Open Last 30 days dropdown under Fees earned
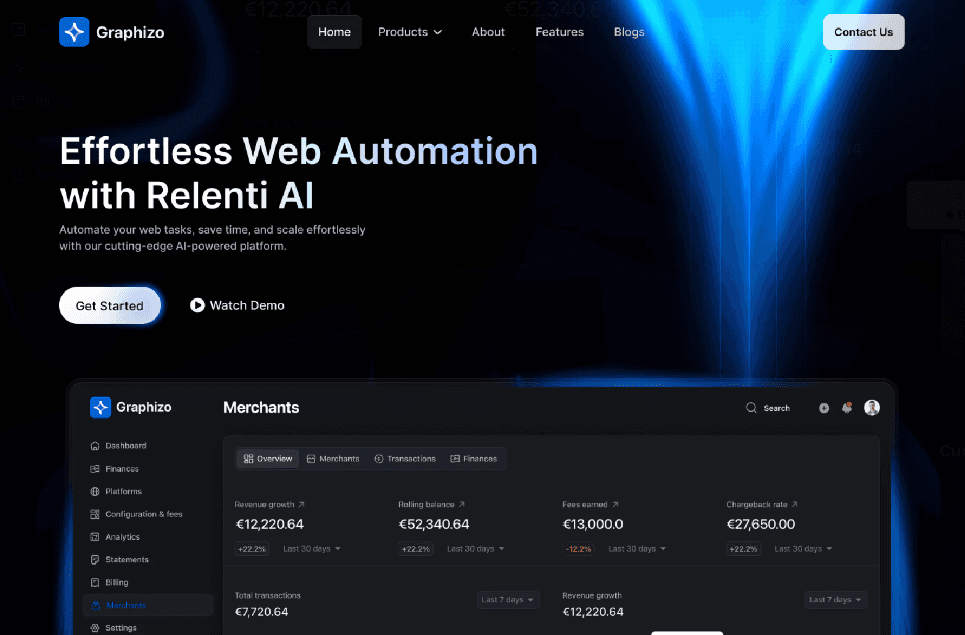The image size is (965, 635). click(x=638, y=549)
